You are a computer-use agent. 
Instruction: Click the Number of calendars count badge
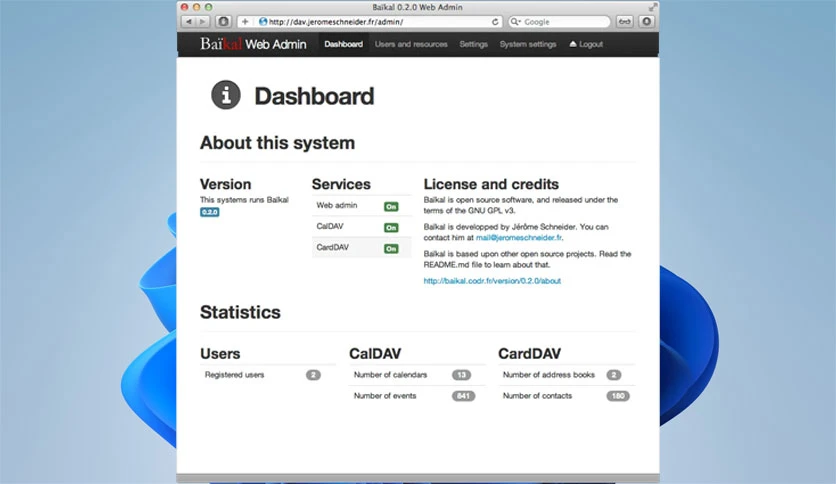click(462, 375)
